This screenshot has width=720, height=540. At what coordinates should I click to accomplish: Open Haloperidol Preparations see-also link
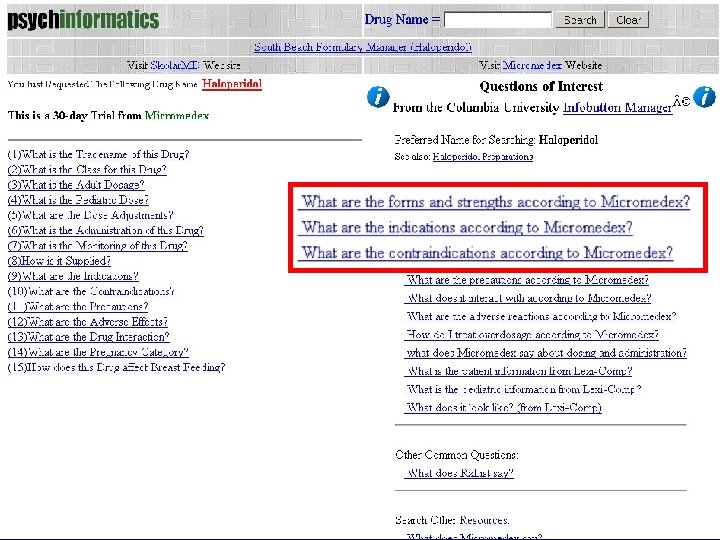click(x=483, y=157)
